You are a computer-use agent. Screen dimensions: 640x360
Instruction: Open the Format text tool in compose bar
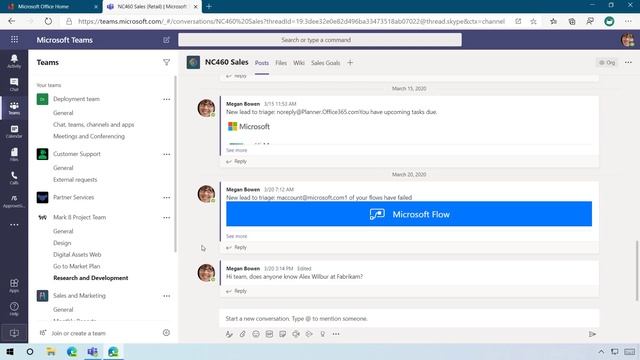[x=229, y=334]
